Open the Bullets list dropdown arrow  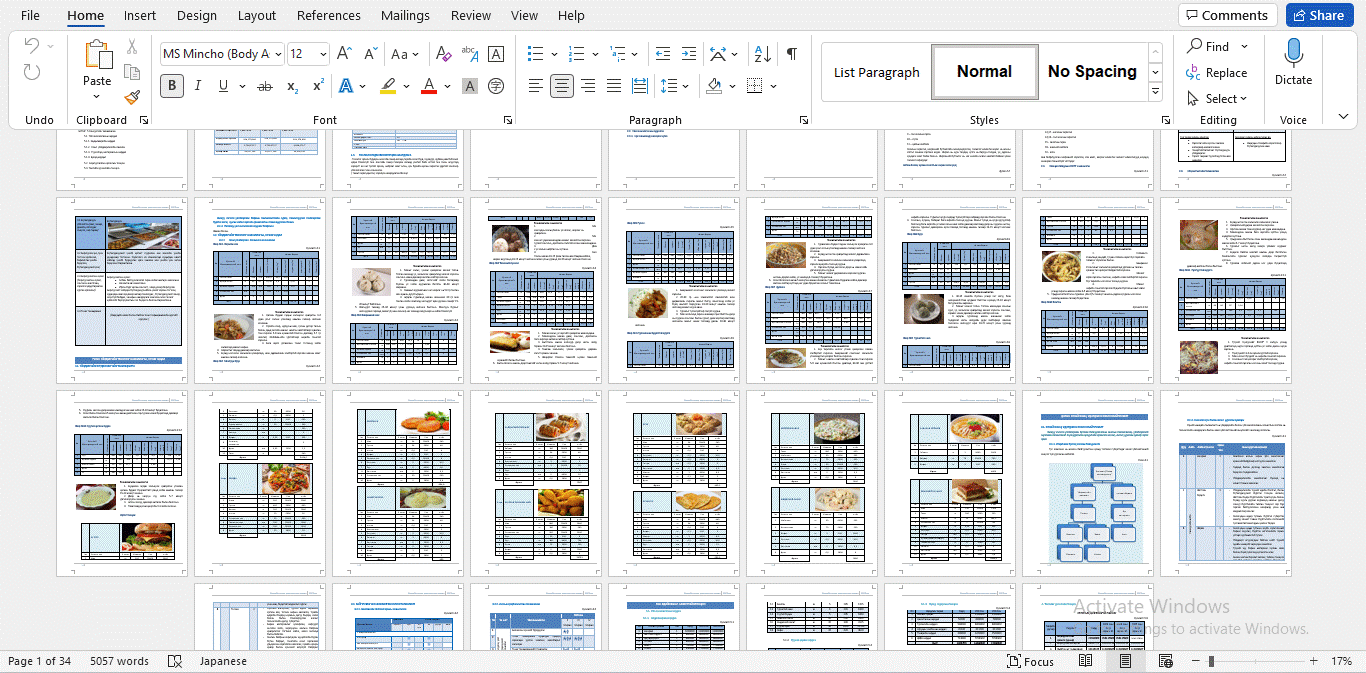[554, 54]
